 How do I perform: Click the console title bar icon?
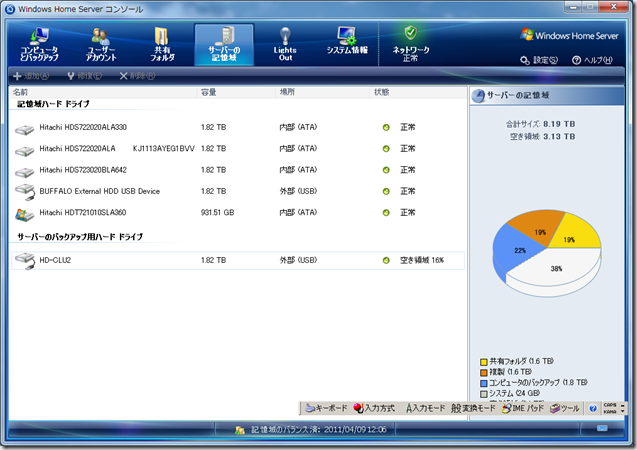click(10, 9)
